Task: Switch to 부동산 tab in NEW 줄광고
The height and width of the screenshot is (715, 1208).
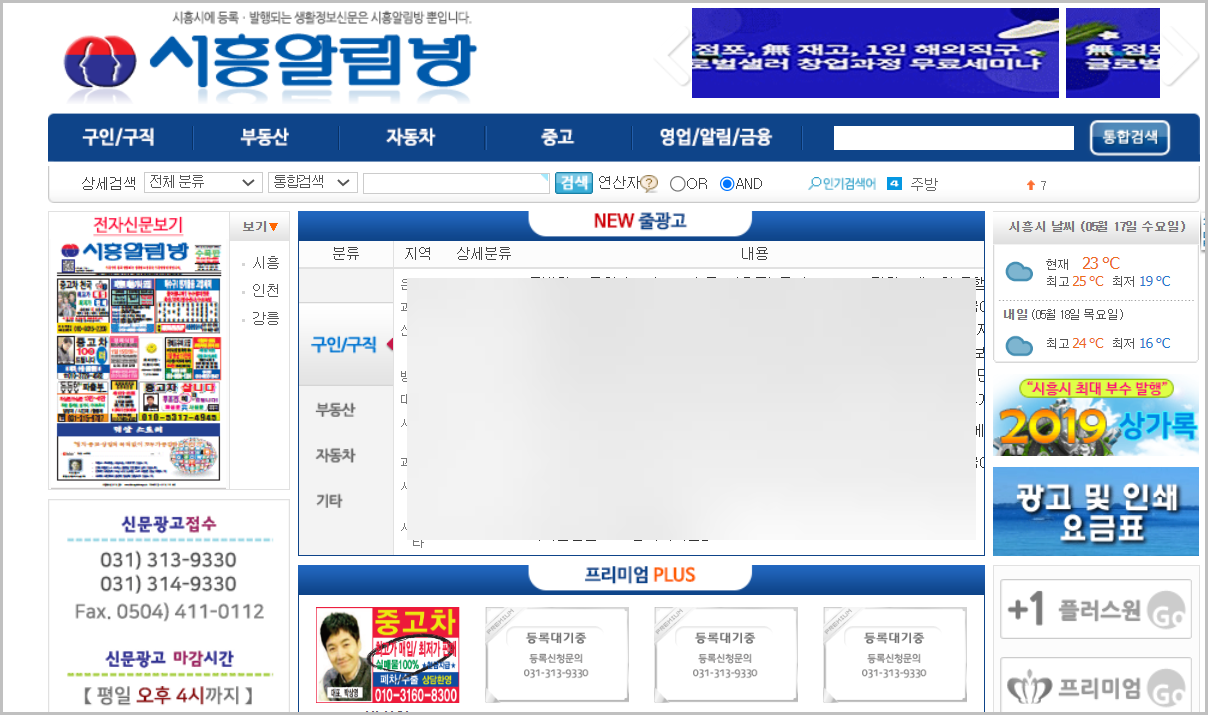Action: tap(336, 410)
